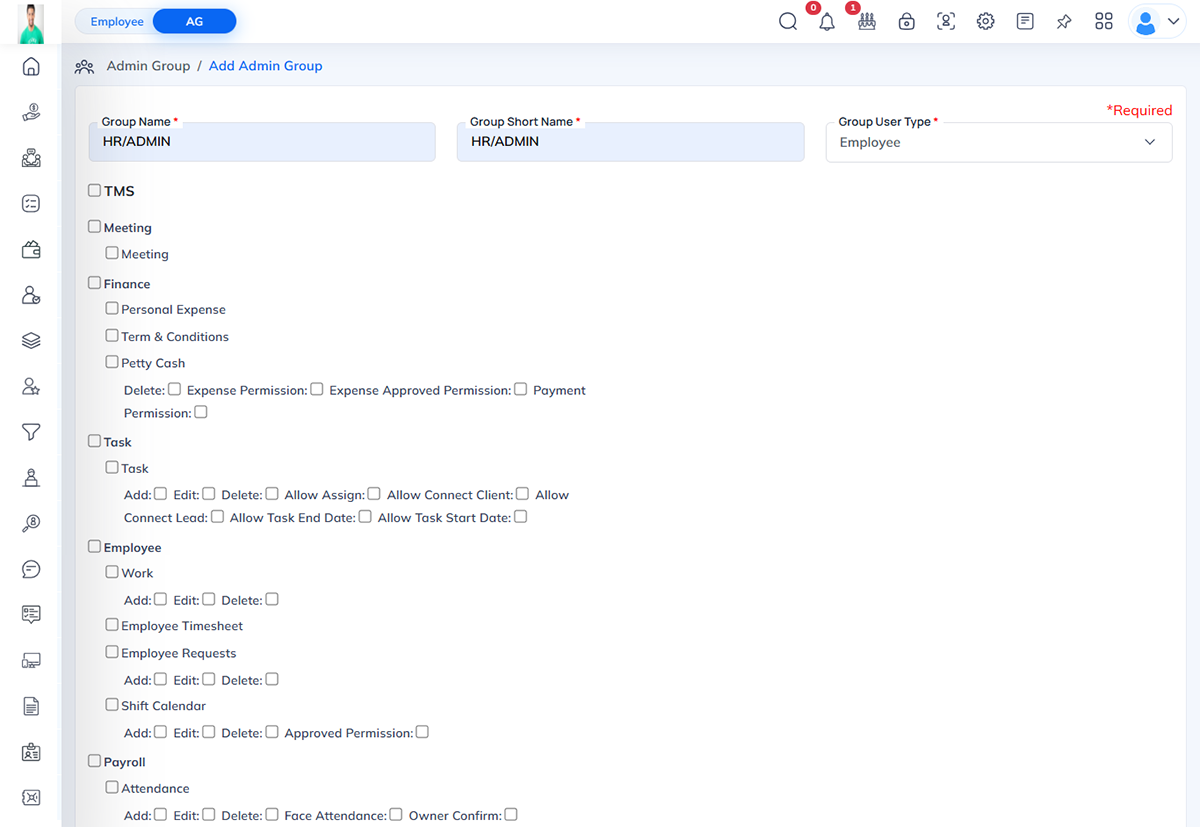Click the funnel filter icon in sidebar
The height and width of the screenshot is (827, 1200).
31,432
